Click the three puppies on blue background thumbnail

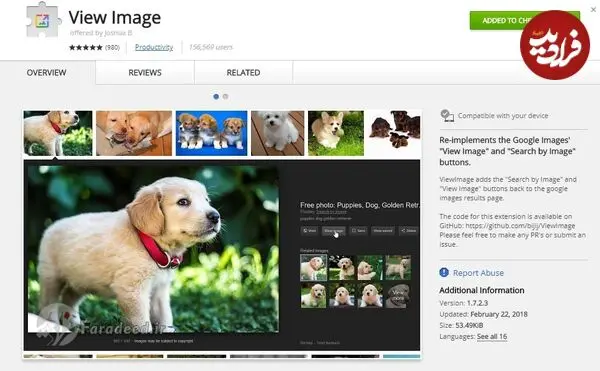pyautogui.click(x=212, y=133)
